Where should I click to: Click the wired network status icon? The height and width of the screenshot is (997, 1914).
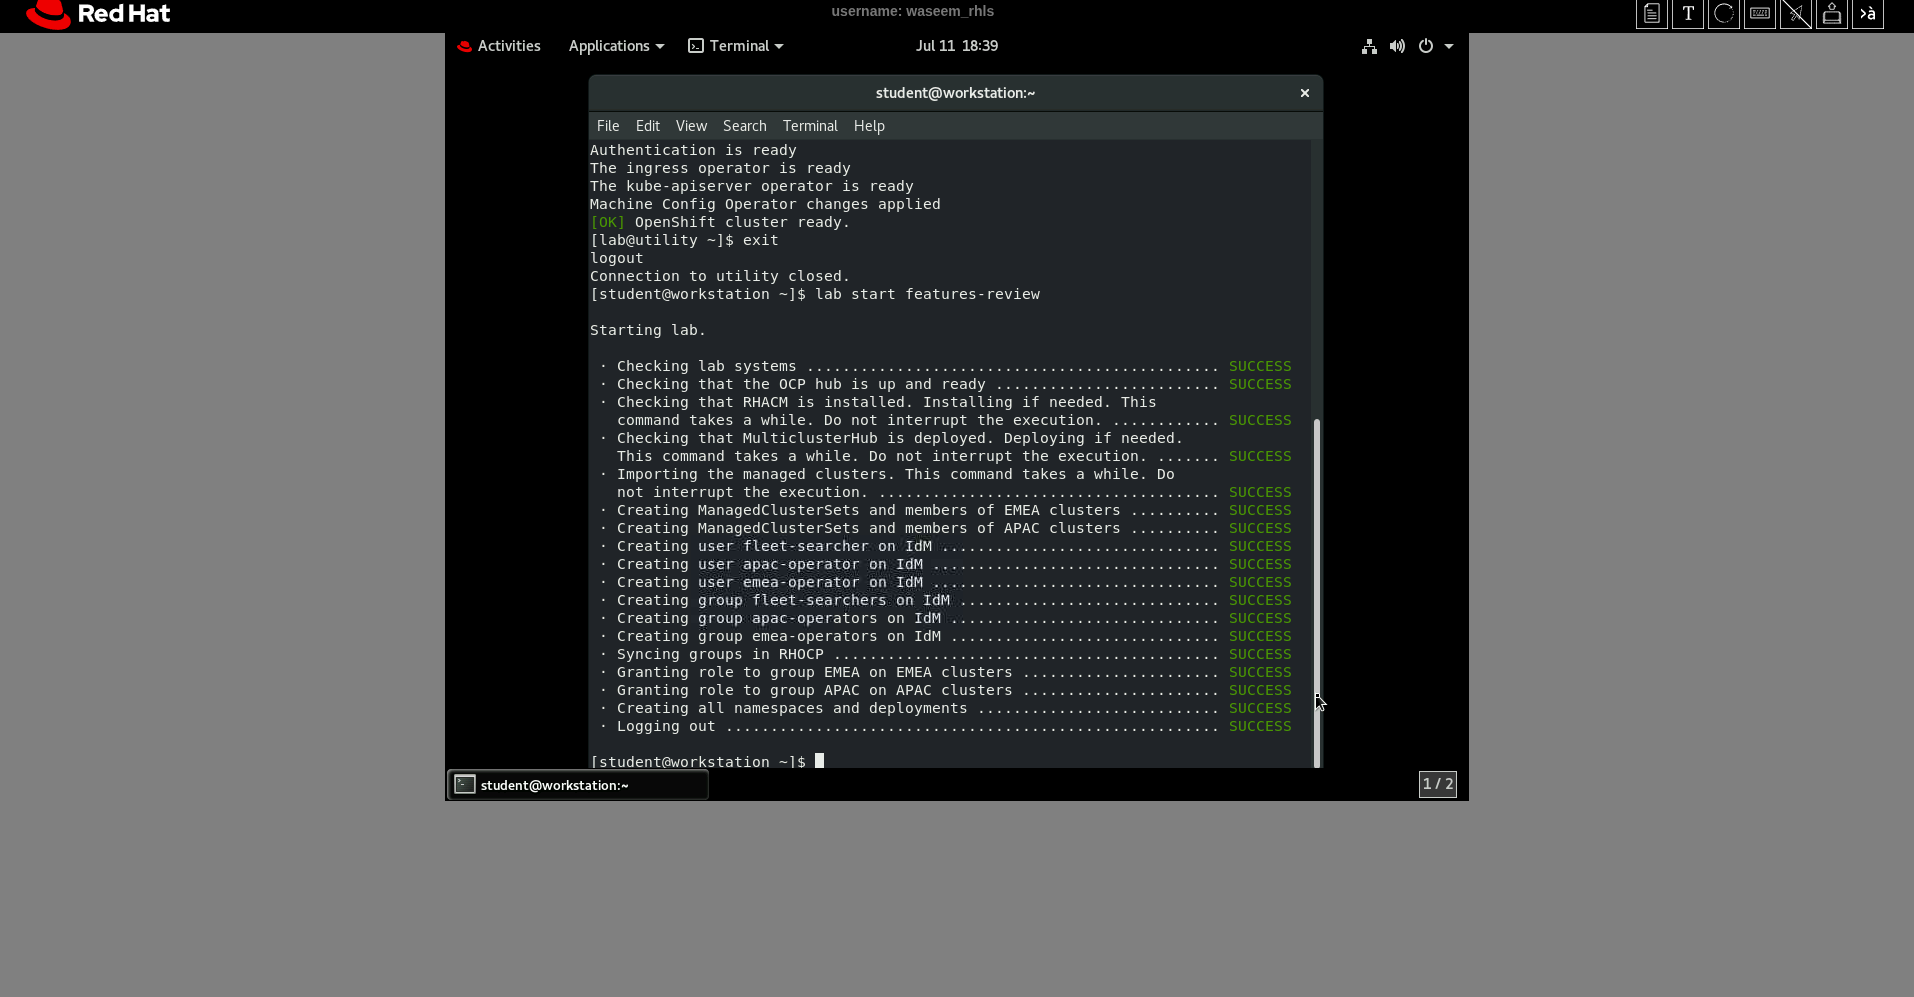1369,46
